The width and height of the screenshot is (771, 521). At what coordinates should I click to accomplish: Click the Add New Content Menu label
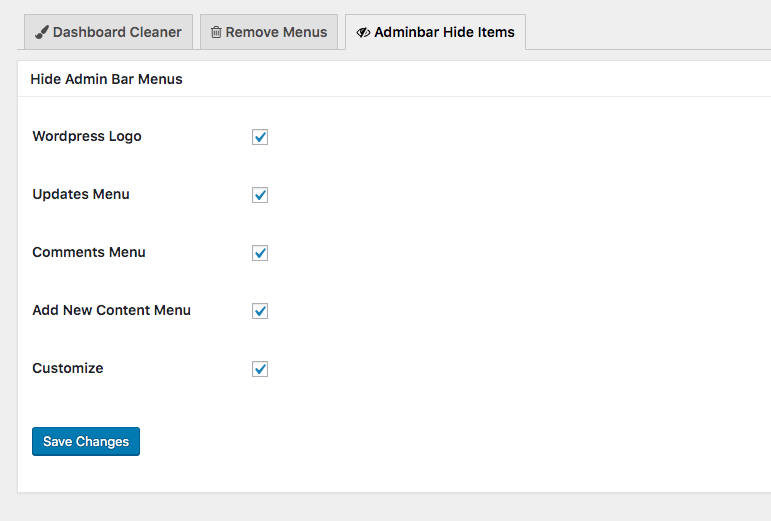[x=112, y=310]
